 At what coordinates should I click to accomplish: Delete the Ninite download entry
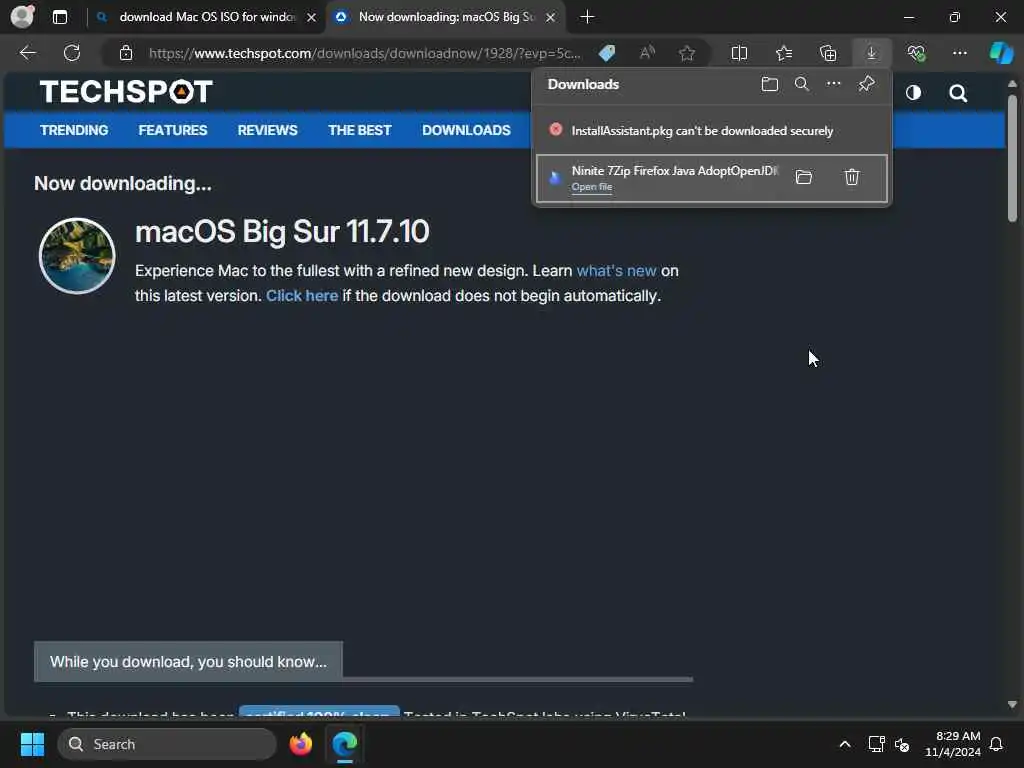tap(852, 177)
